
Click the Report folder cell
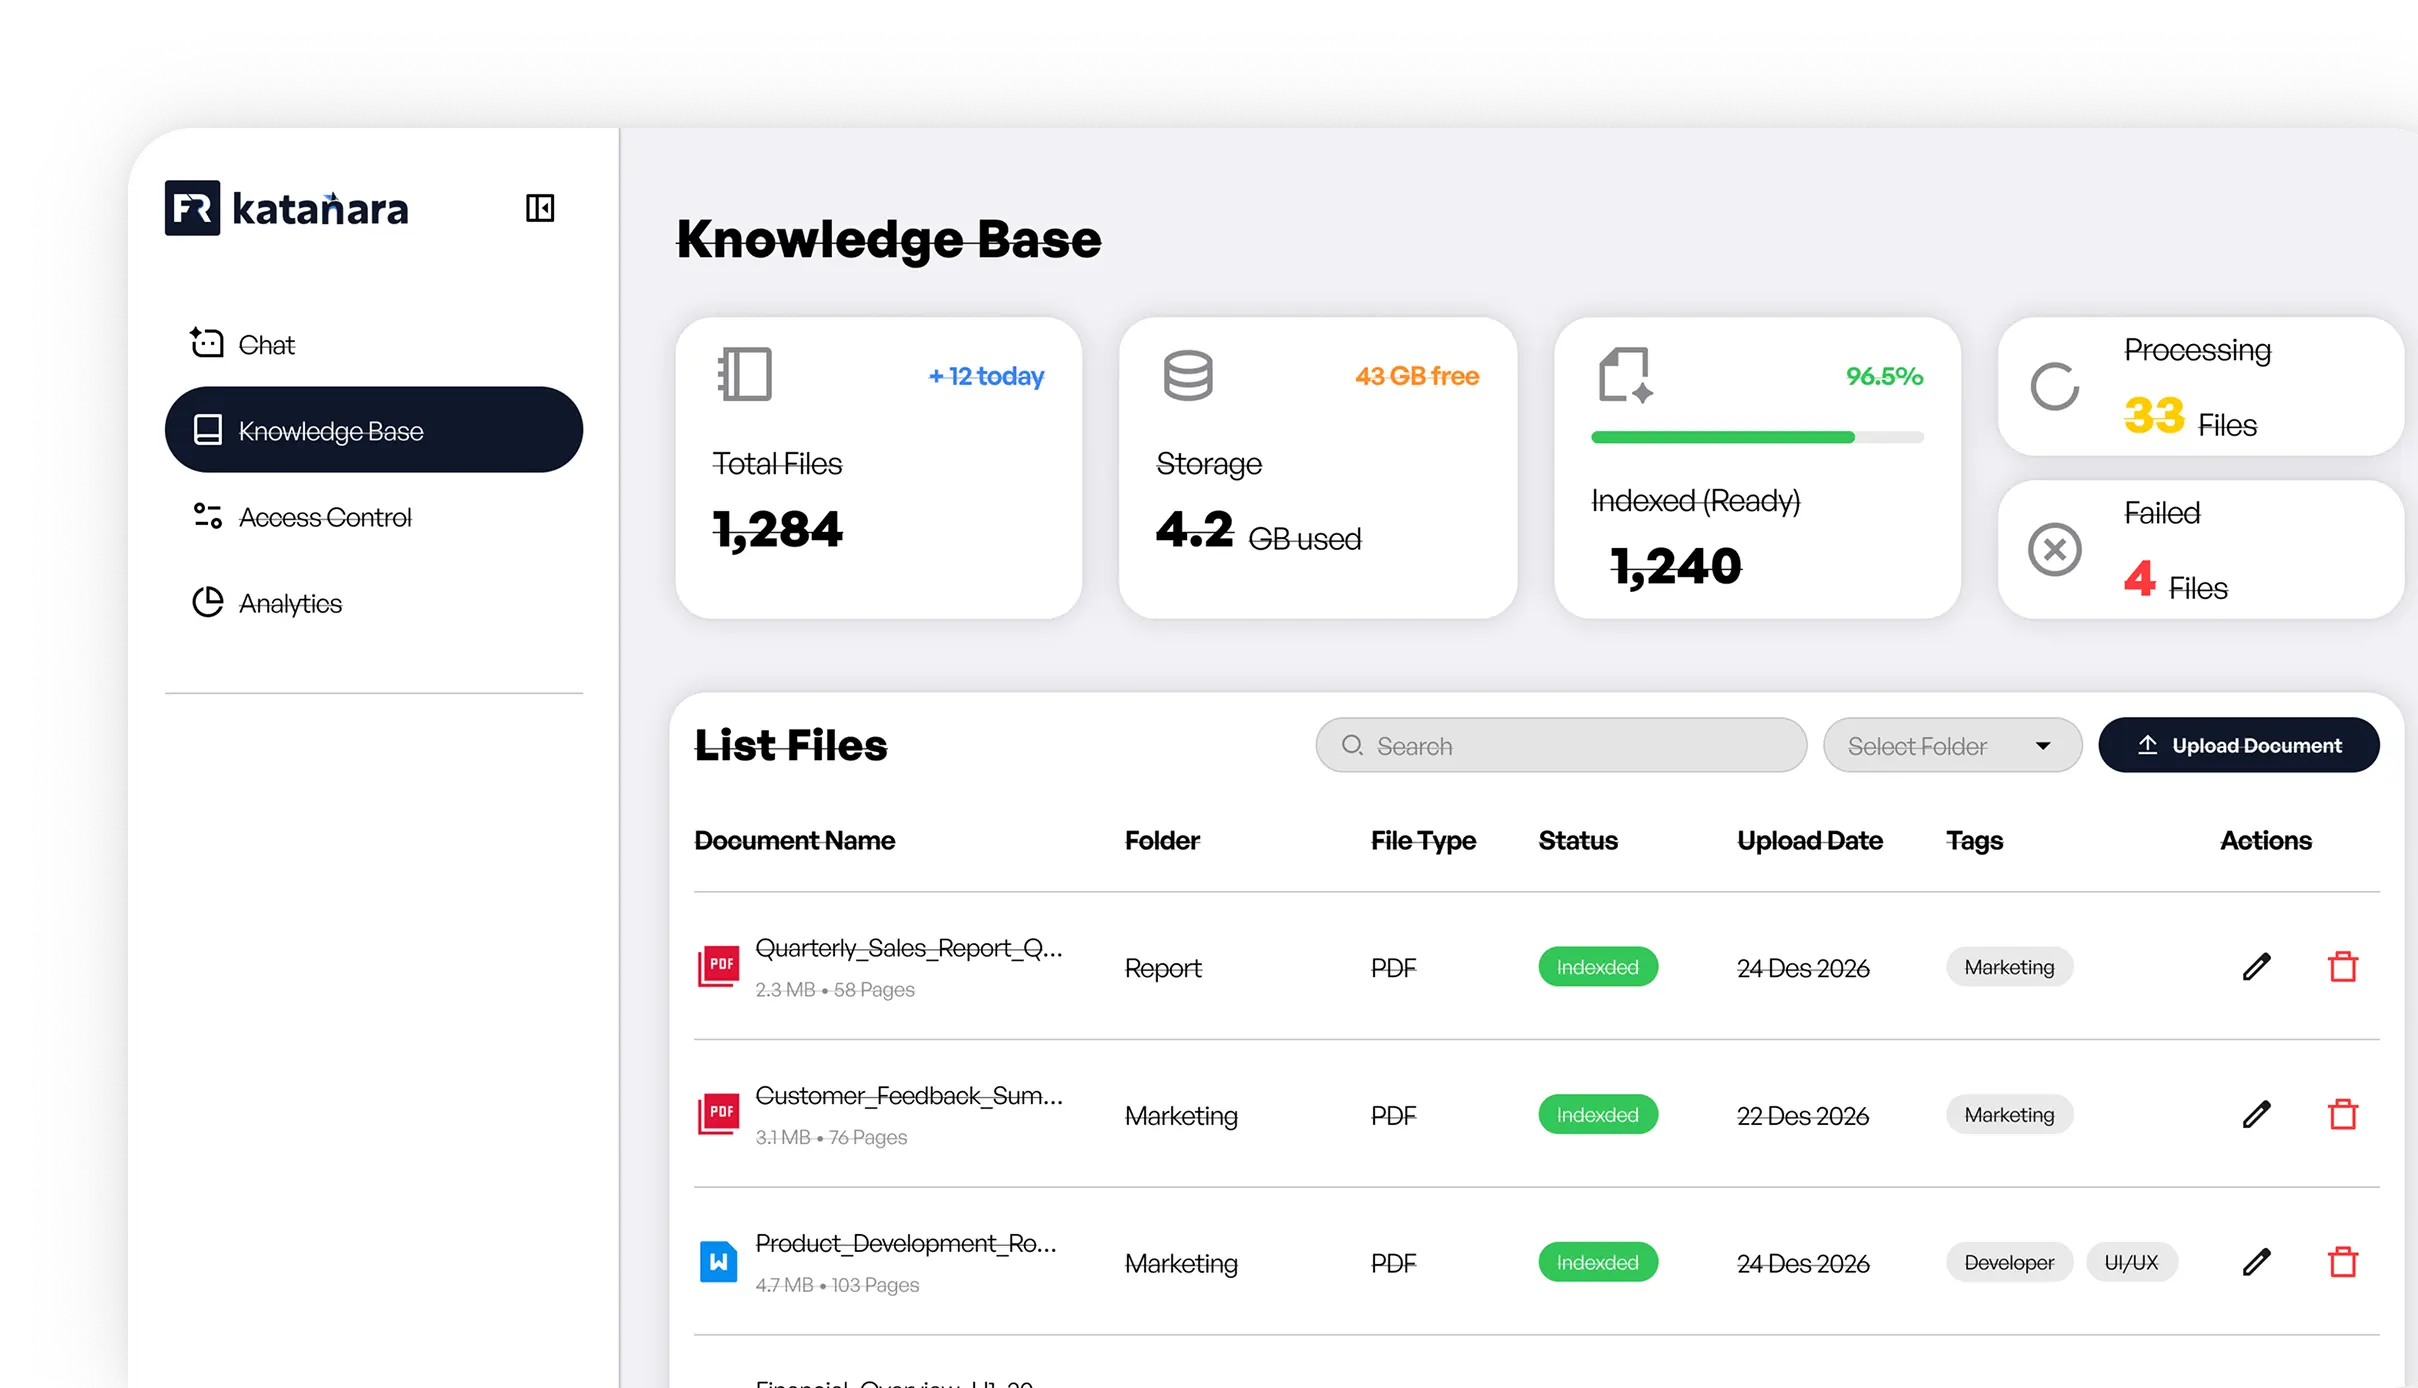tap(1163, 968)
